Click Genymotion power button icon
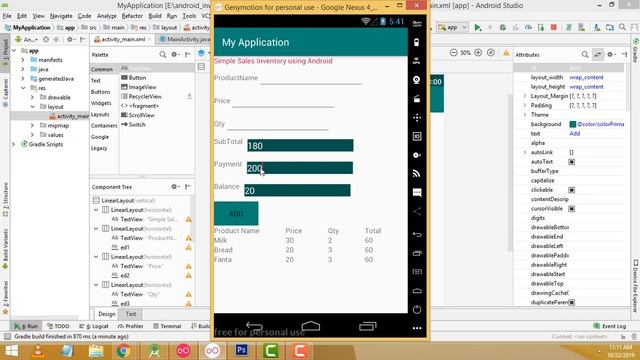The image size is (640, 360). [417, 309]
